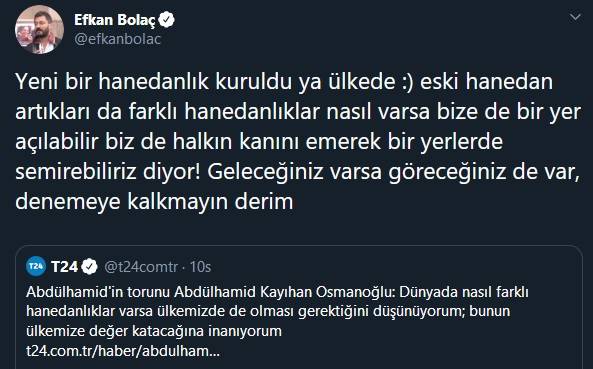Click the last line "denemeye kalkmayın derim"
The height and width of the screenshot is (369, 593).
pos(154,202)
